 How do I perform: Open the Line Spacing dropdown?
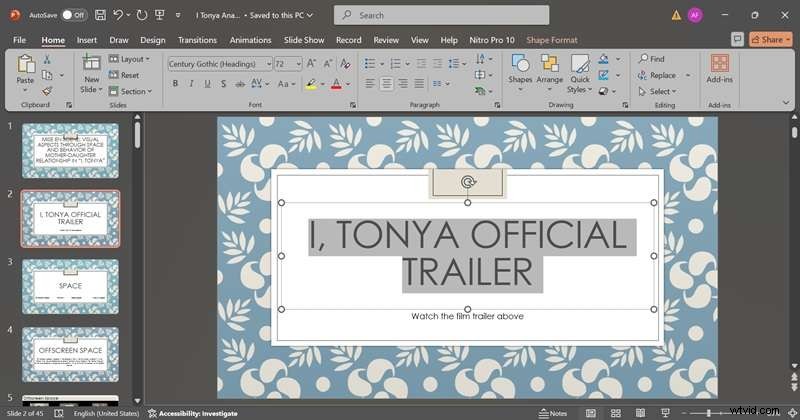coord(458,64)
